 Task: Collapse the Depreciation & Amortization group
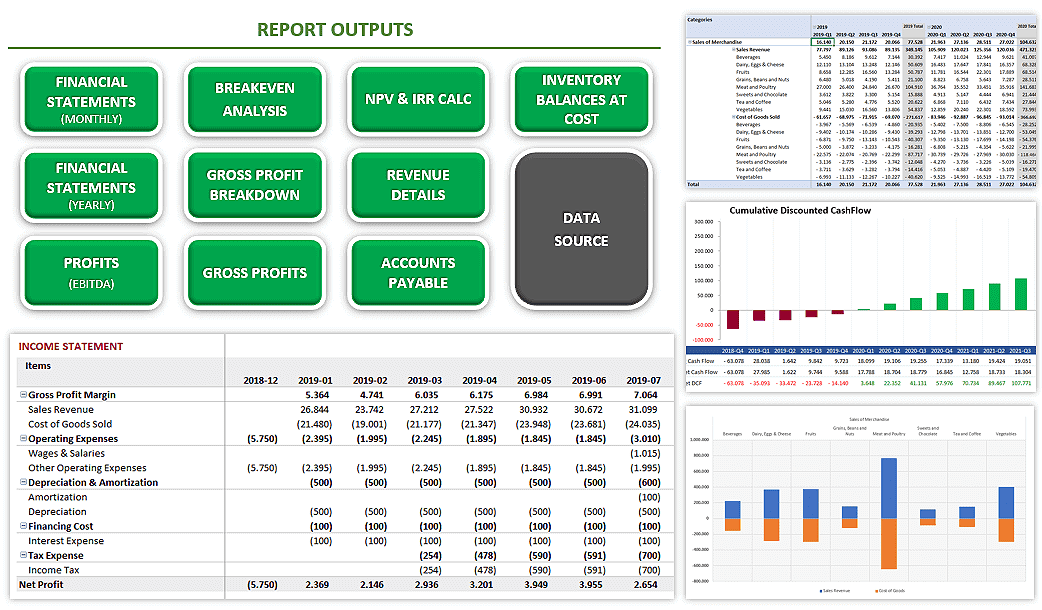point(23,482)
